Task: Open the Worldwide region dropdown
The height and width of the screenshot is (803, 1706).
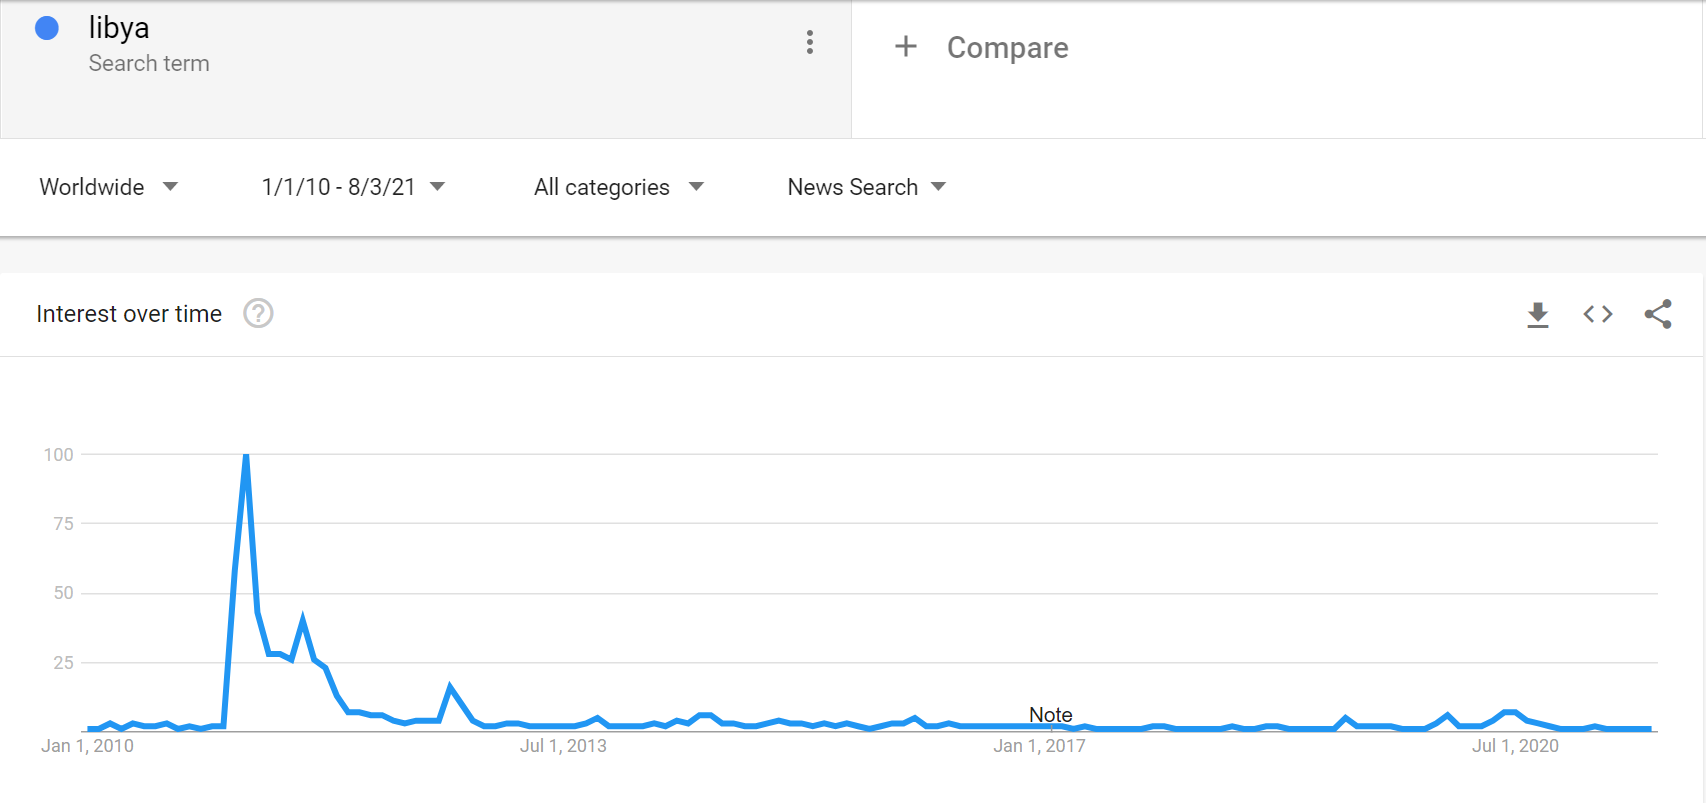Action: [110, 186]
